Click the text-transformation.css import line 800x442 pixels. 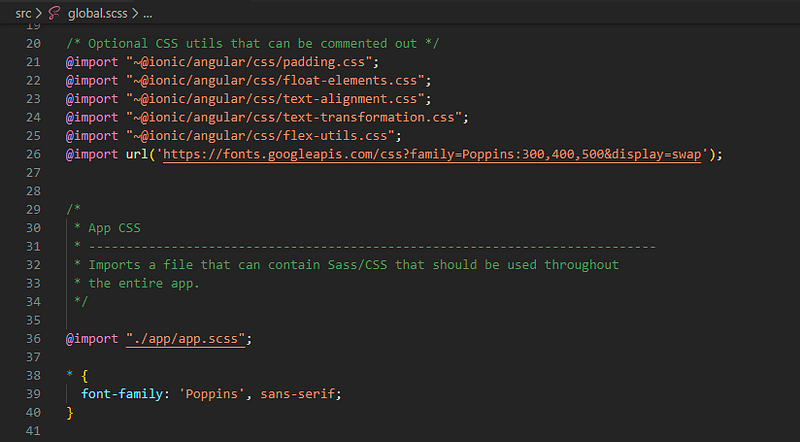coord(267,117)
